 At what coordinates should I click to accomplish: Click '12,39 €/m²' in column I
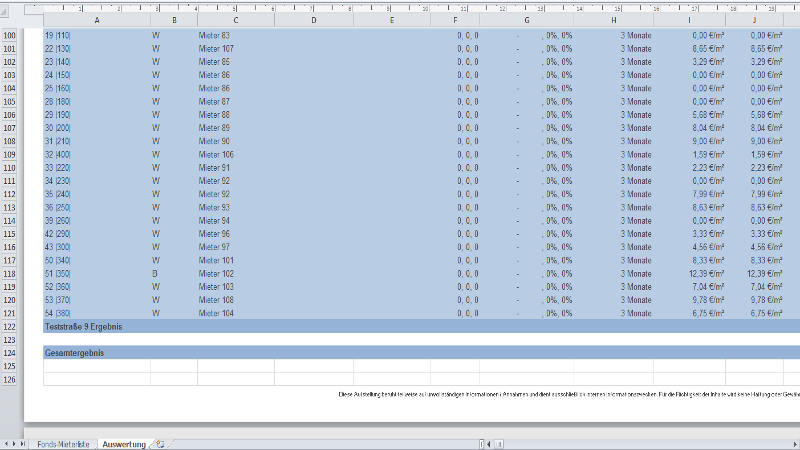[707, 273]
